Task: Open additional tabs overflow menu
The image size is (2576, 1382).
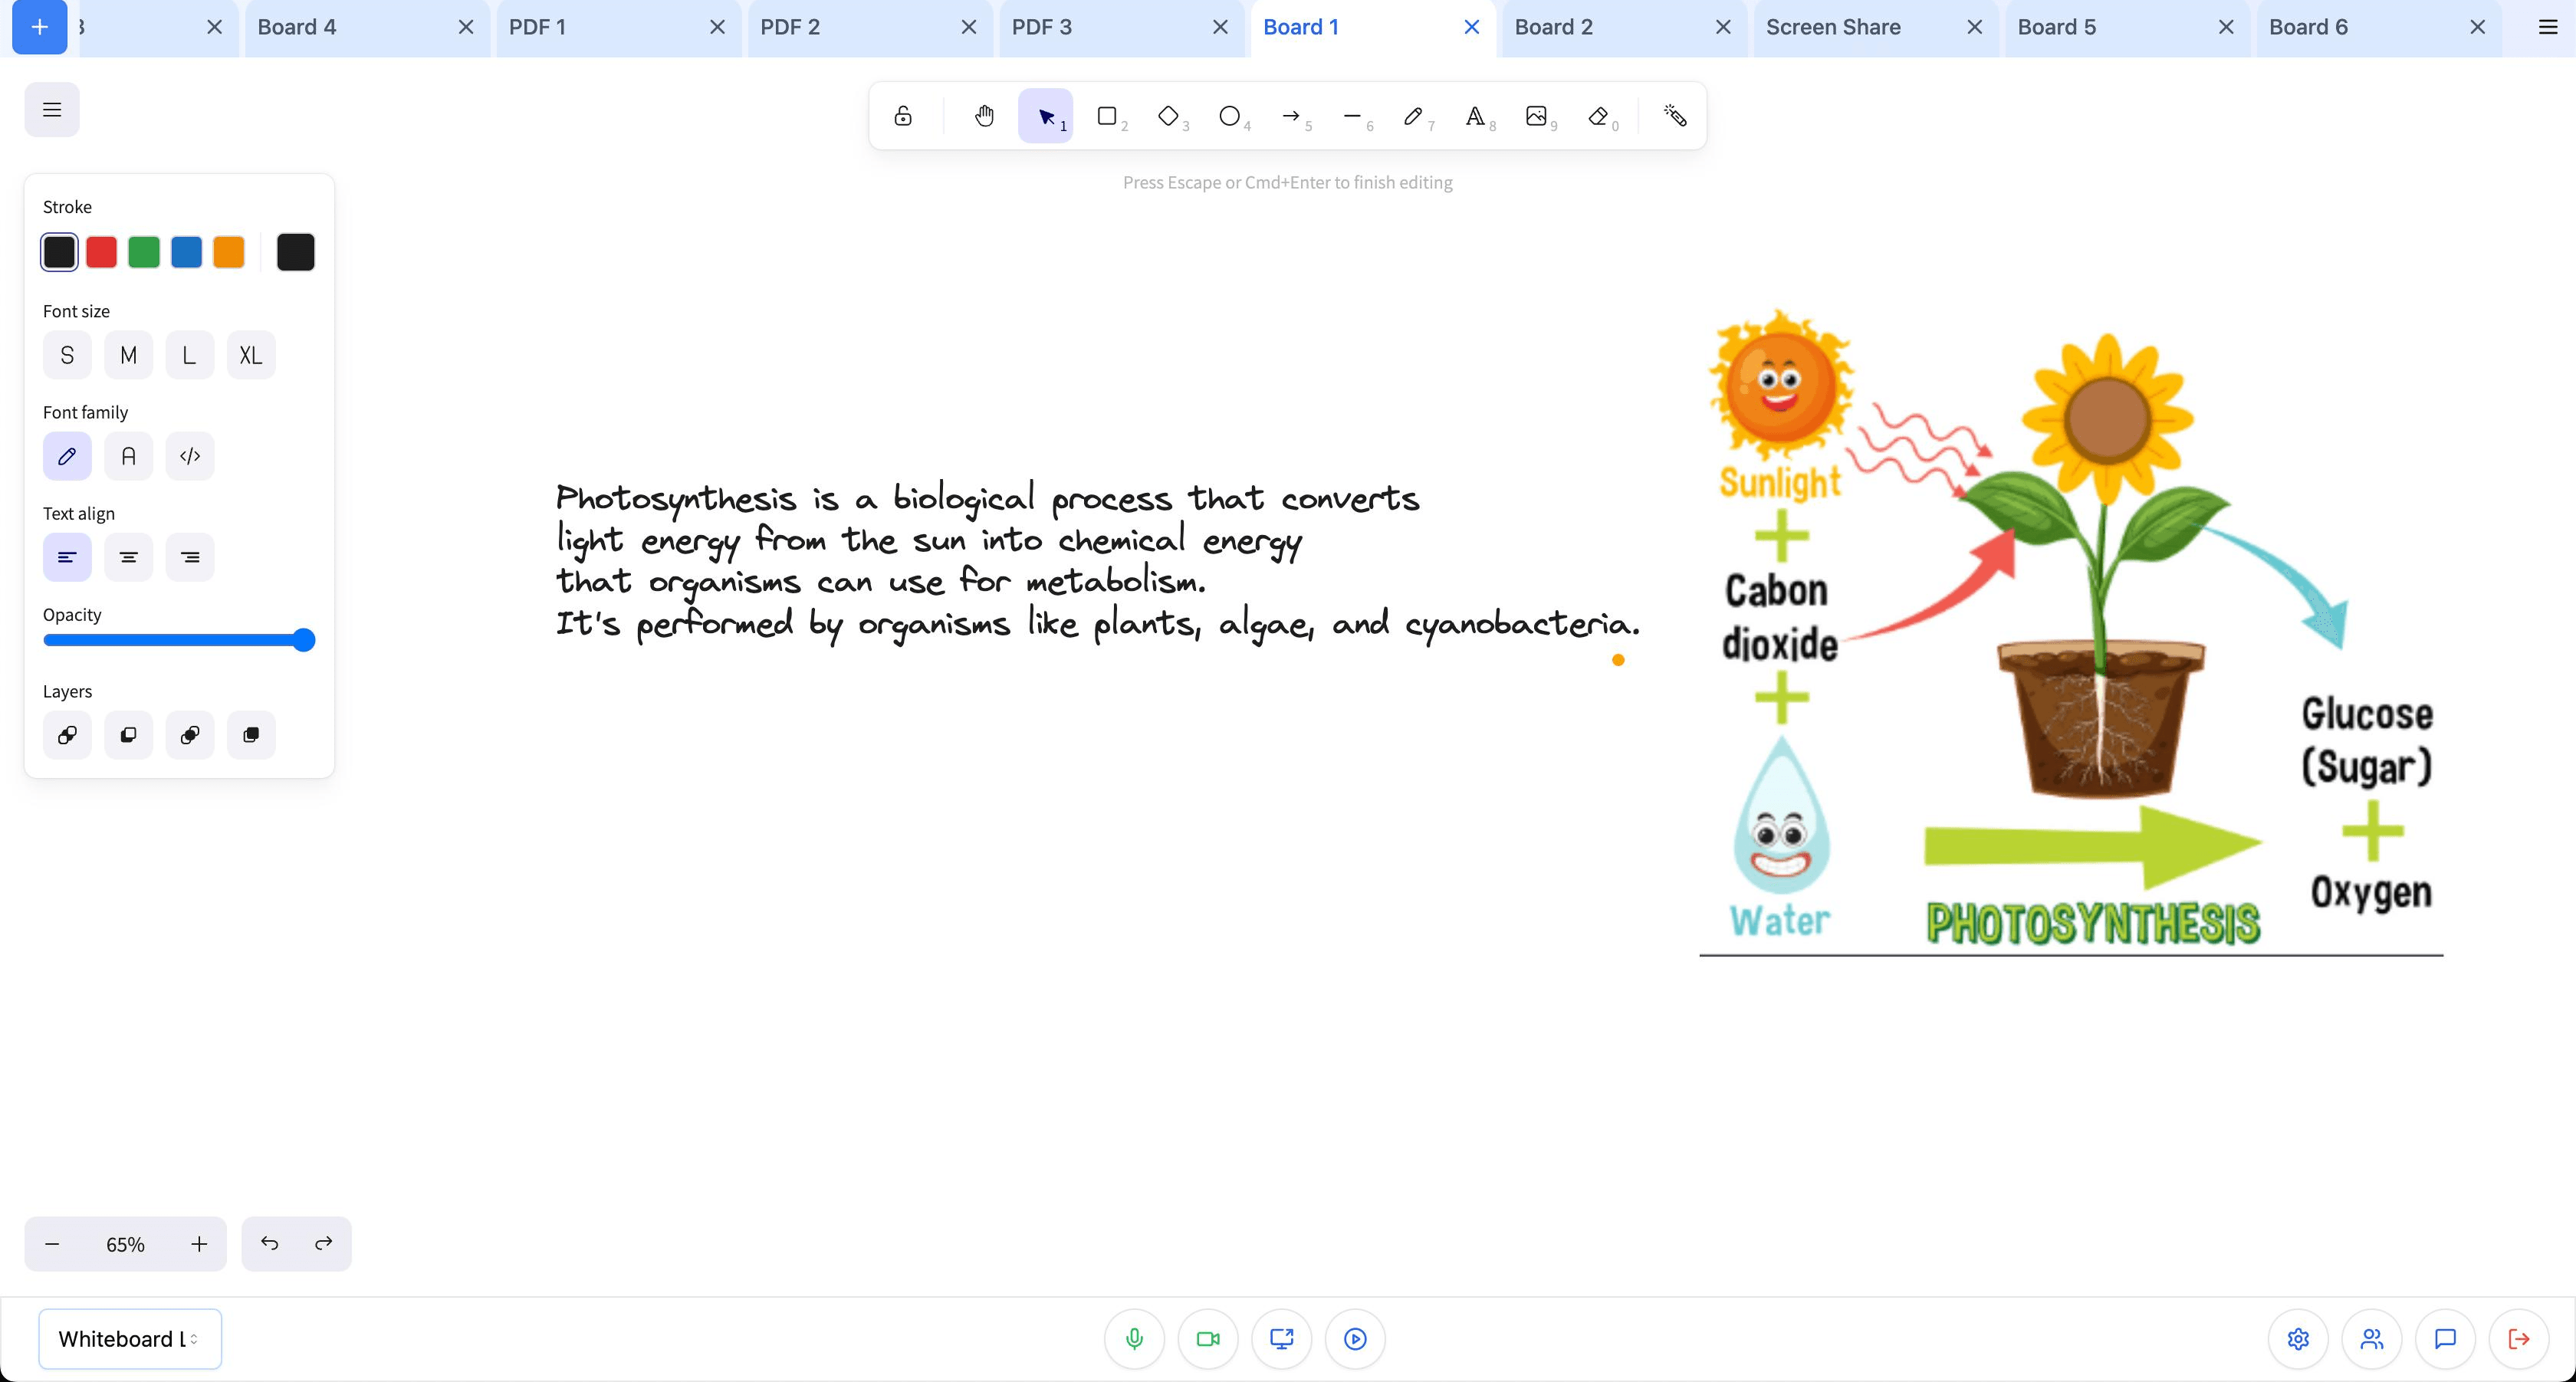Action: (2548, 25)
